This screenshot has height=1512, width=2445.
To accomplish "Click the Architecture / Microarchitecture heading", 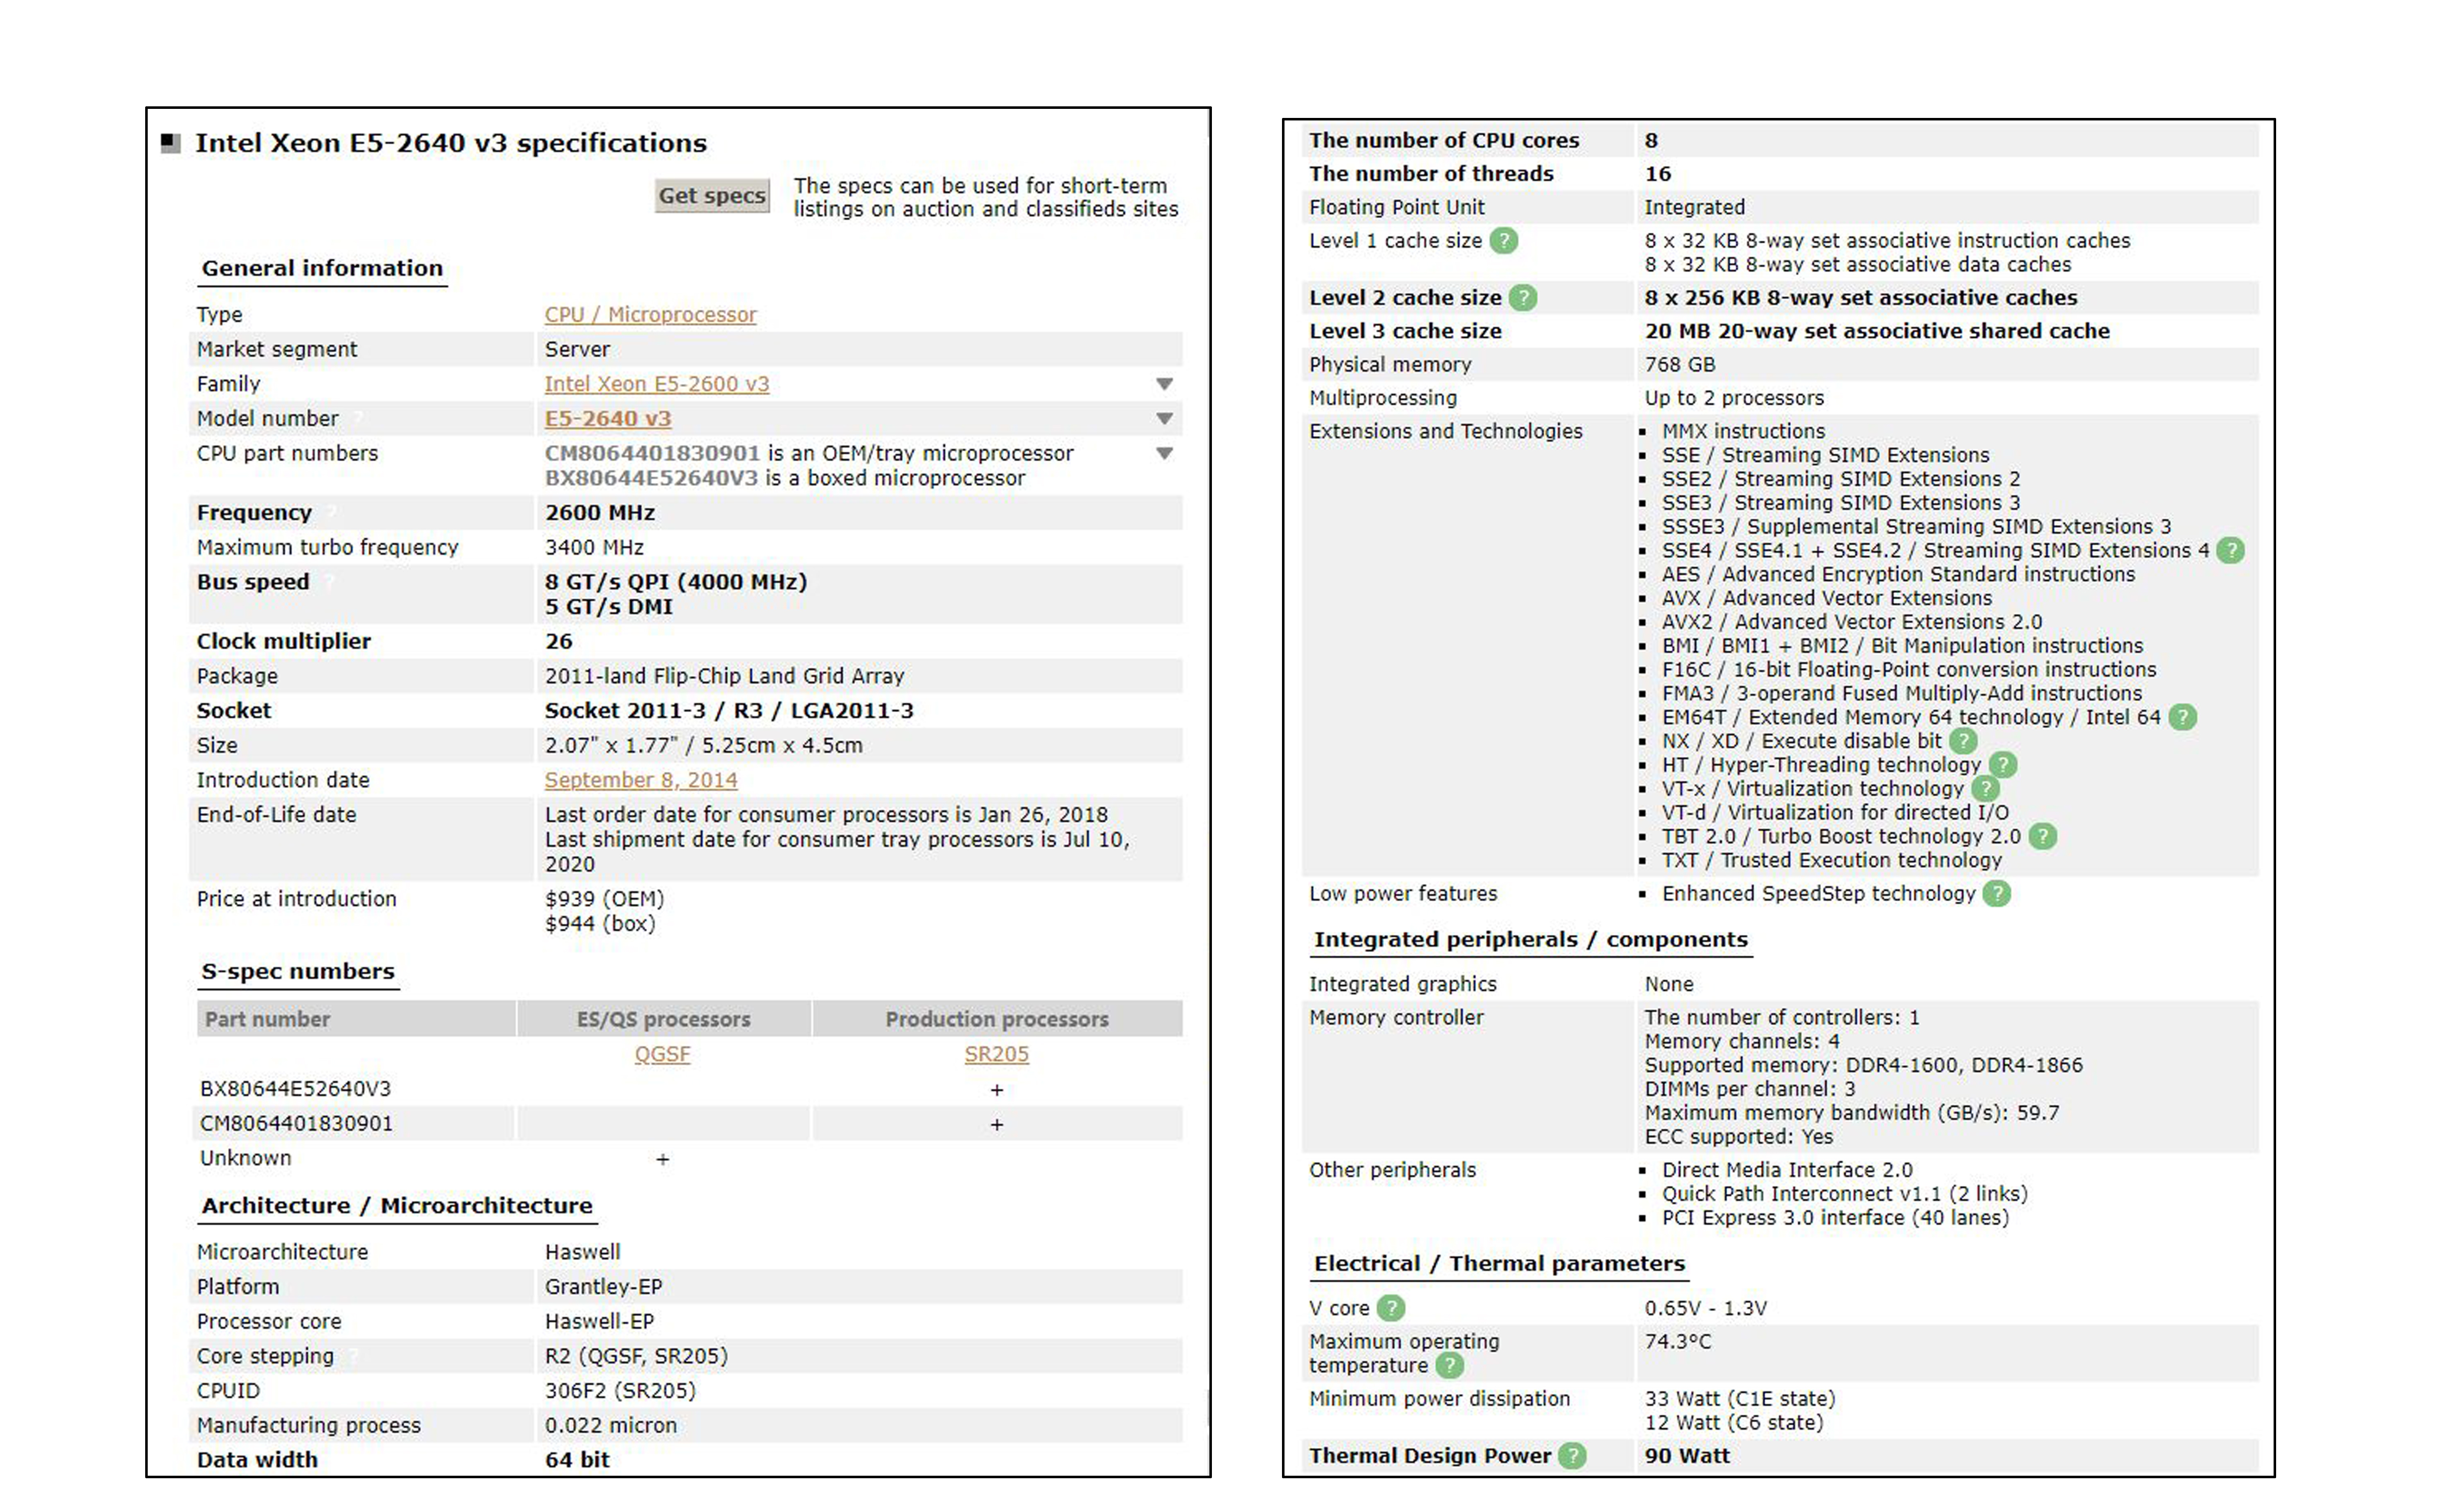I will (397, 1206).
